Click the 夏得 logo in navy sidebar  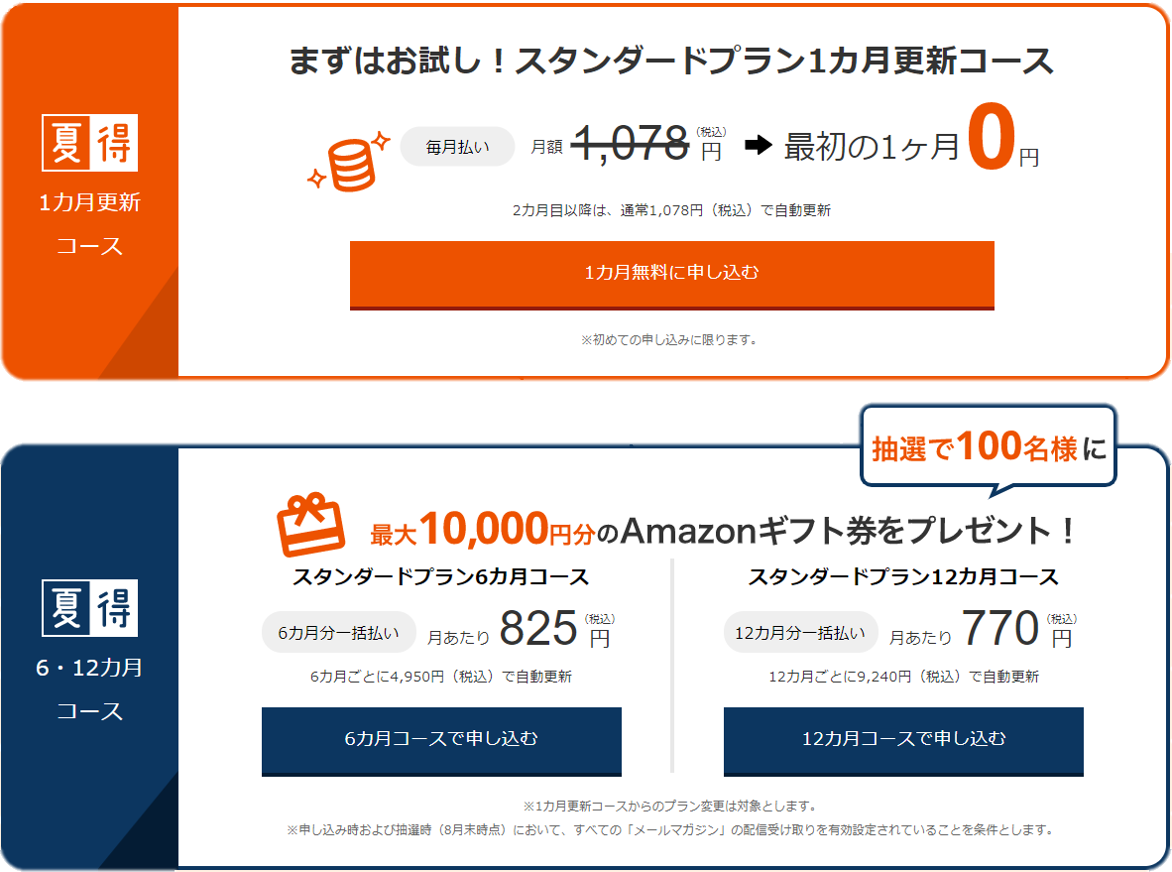point(89,607)
